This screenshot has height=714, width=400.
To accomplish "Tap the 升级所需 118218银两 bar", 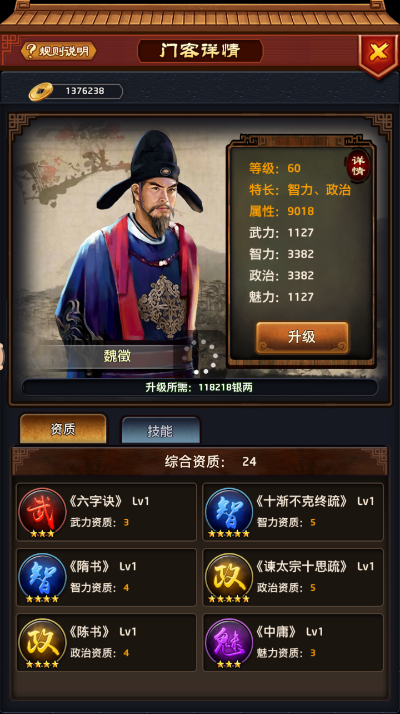I will click(200, 388).
